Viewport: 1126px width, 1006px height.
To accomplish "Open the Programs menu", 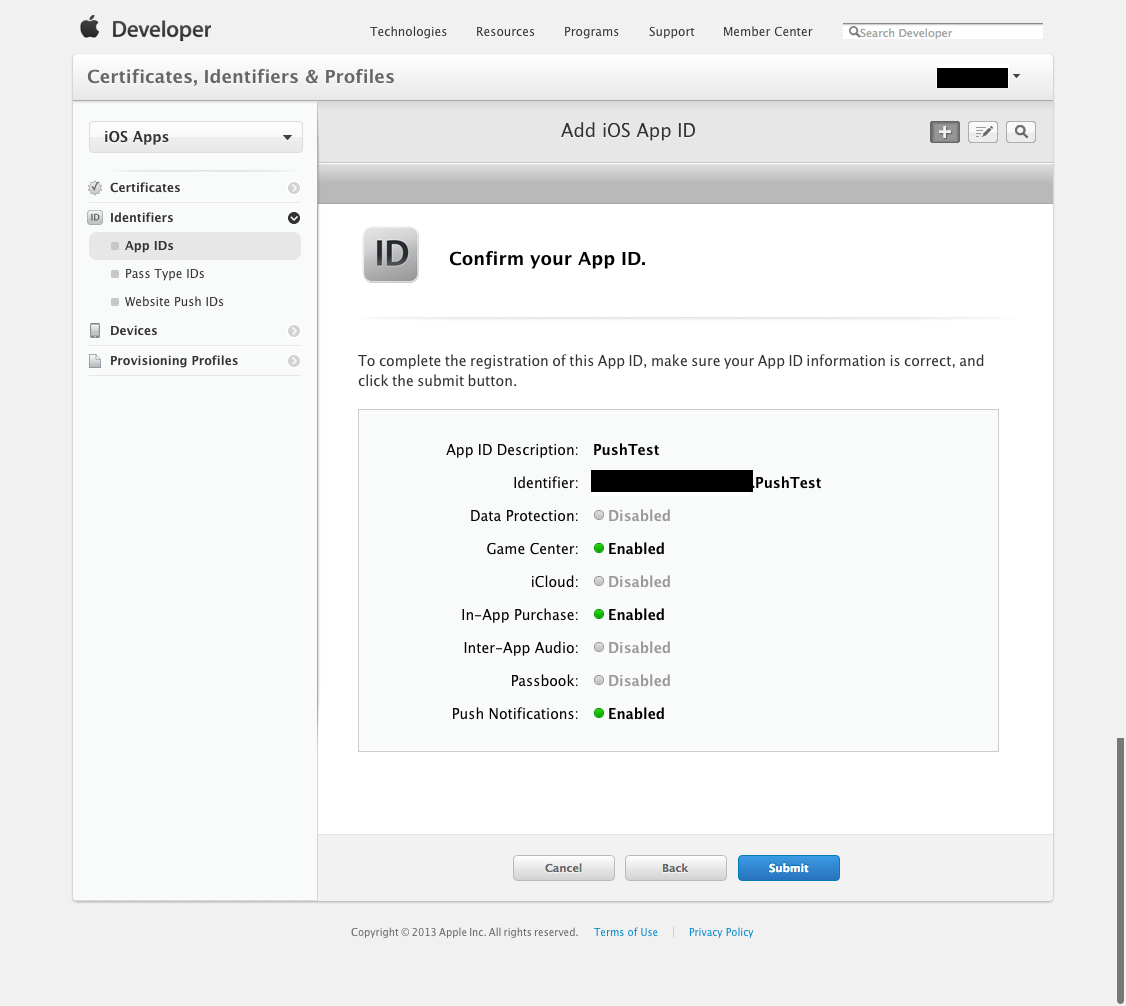I will 591,32.
